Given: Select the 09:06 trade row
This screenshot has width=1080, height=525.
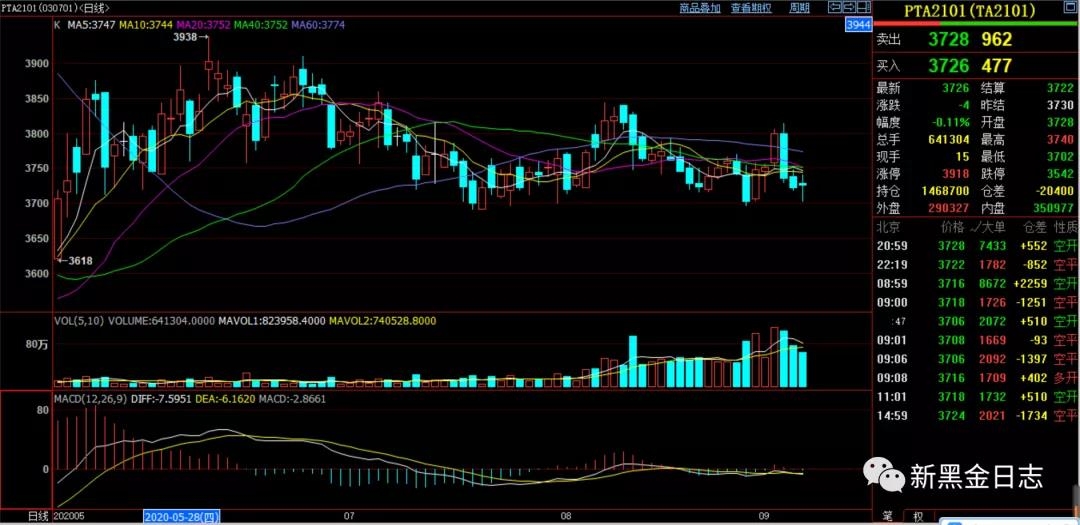Looking at the screenshot, I should (x=976, y=359).
